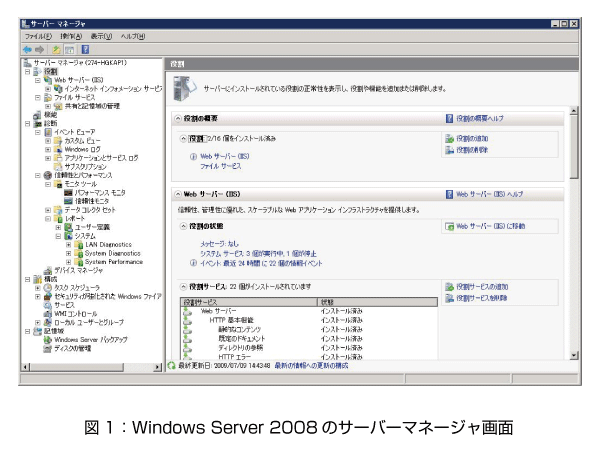Click the 役割の概要ヘルプ help icon

[x=449, y=119]
